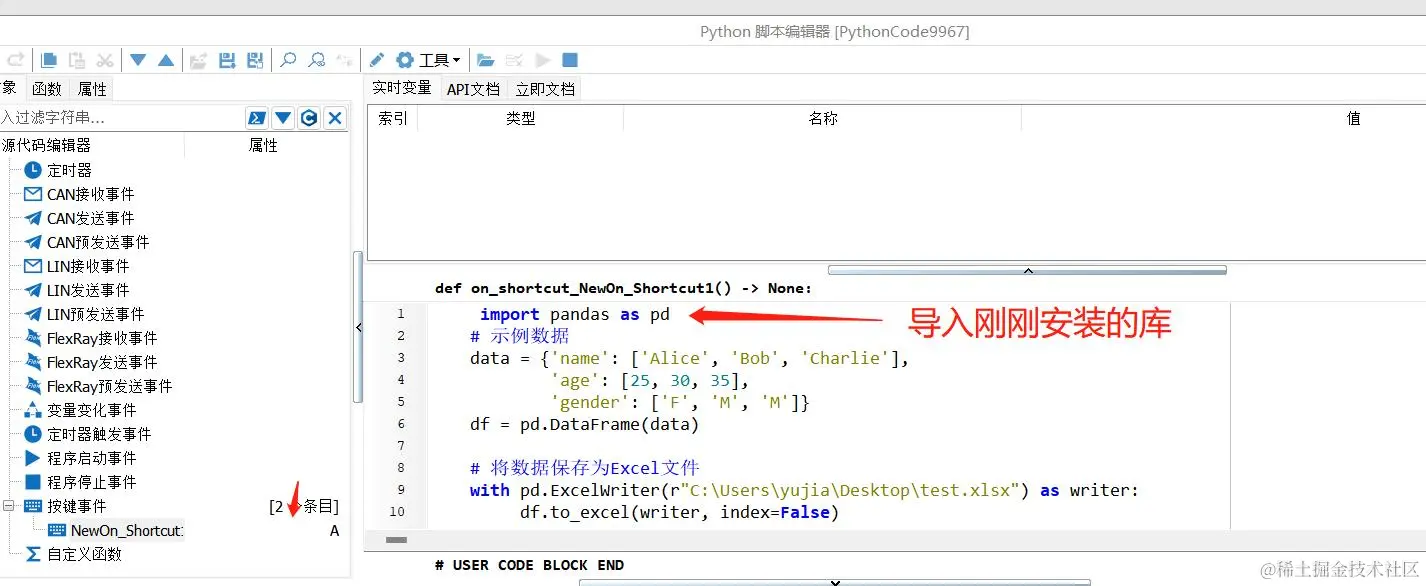The width and height of the screenshot is (1426, 586).
Task: Click the redo arrow toolbar icon
Action: click(16, 60)
